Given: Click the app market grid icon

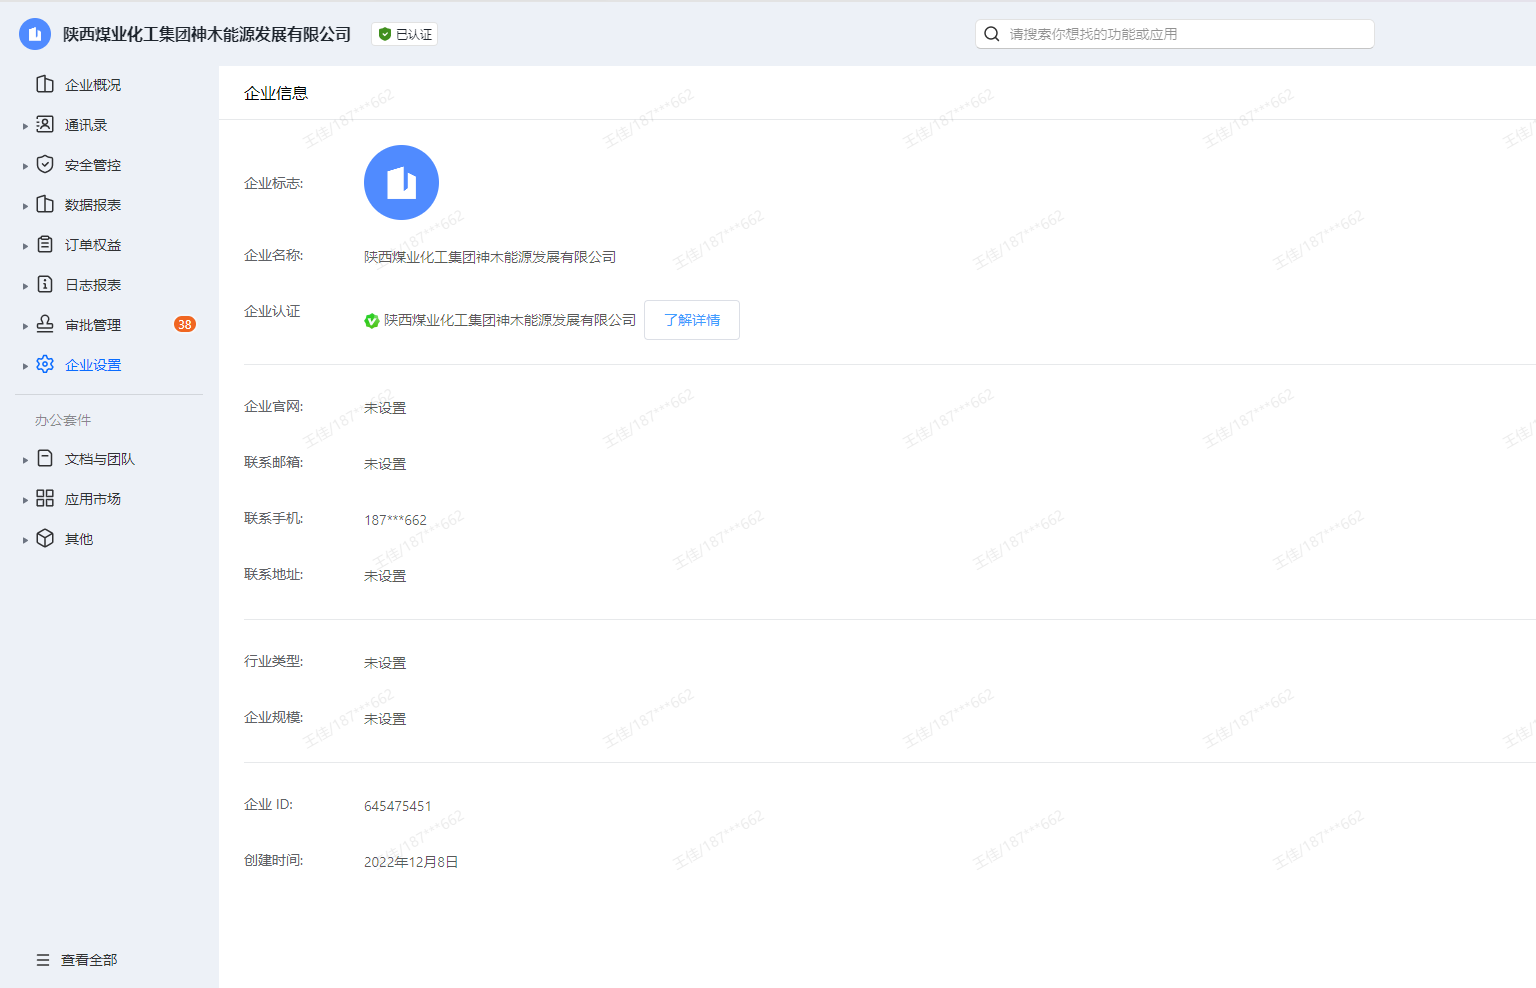Looking at the screenshot, I should tap(45, 498).
